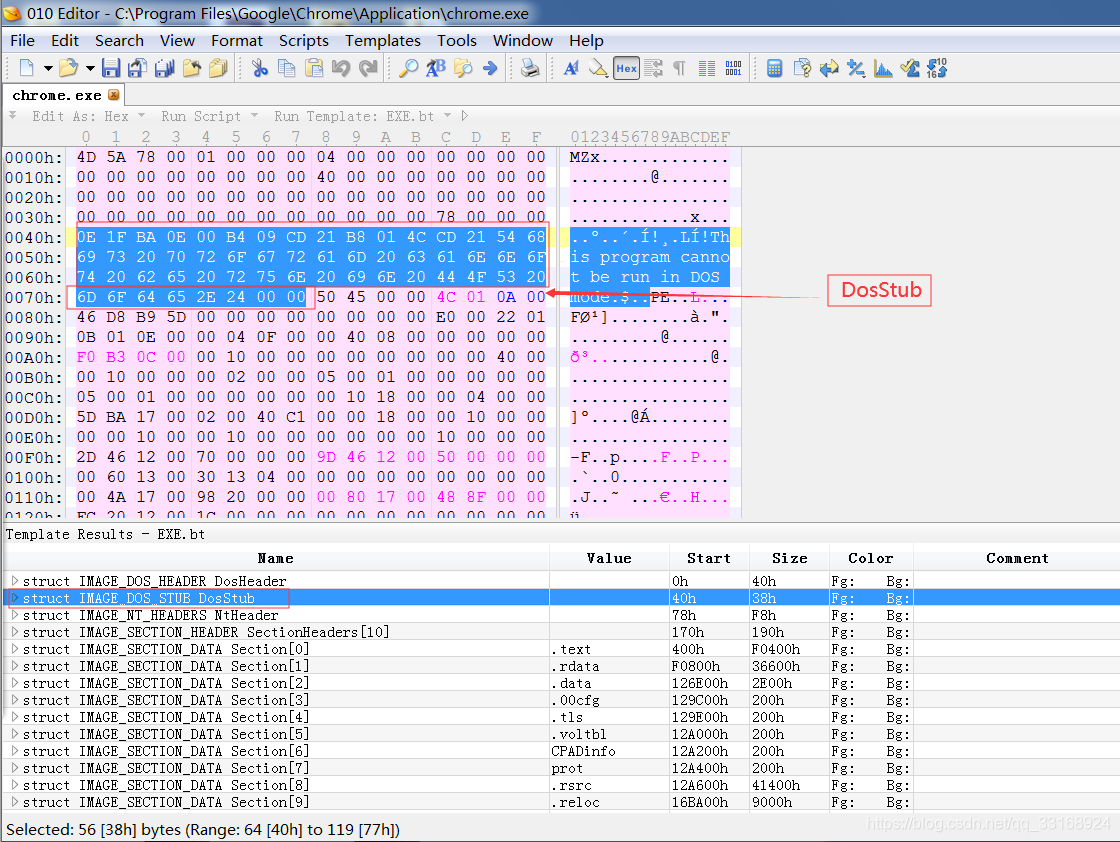Viewport: 1120px width, 842px height.
Task: Toggle the binary 0100 view icon
Action: point(734,68)
